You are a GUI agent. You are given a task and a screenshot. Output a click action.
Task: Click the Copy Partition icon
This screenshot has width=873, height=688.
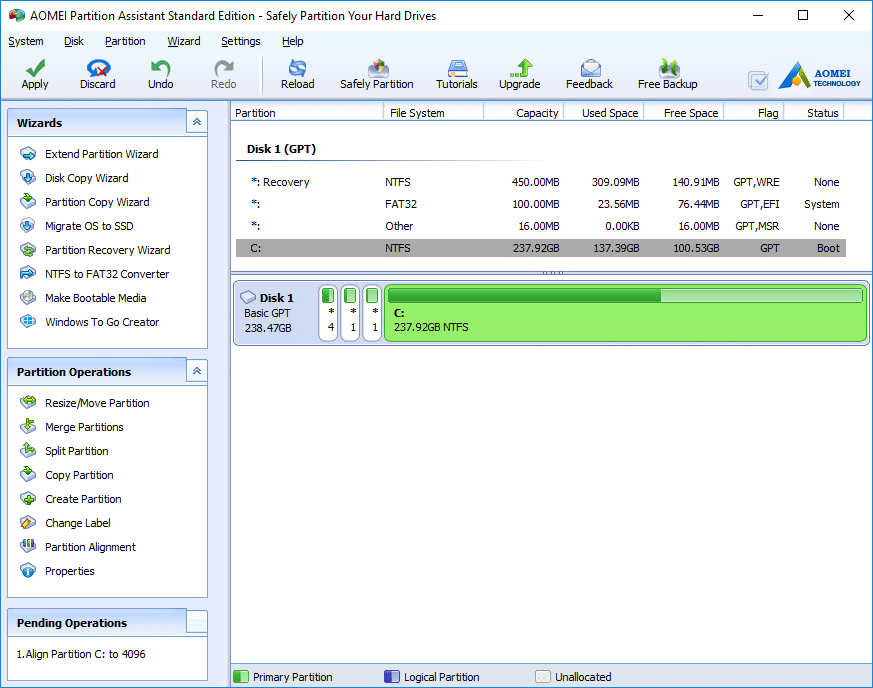(28, 474)
